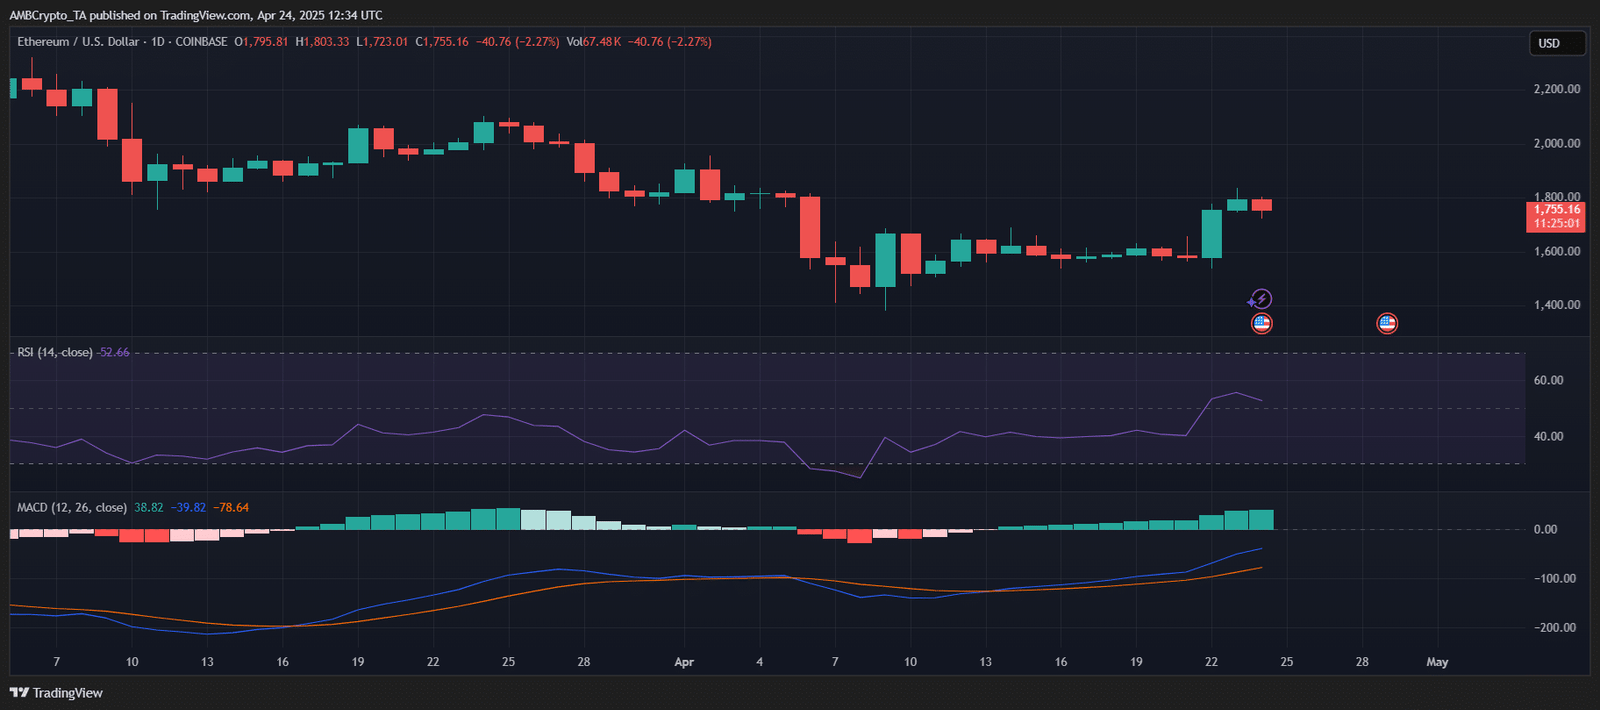Click the US flag icon beneath the lightning bolt
The height and width of the screenshot is (710, 1600).
tap(1262, 323)
